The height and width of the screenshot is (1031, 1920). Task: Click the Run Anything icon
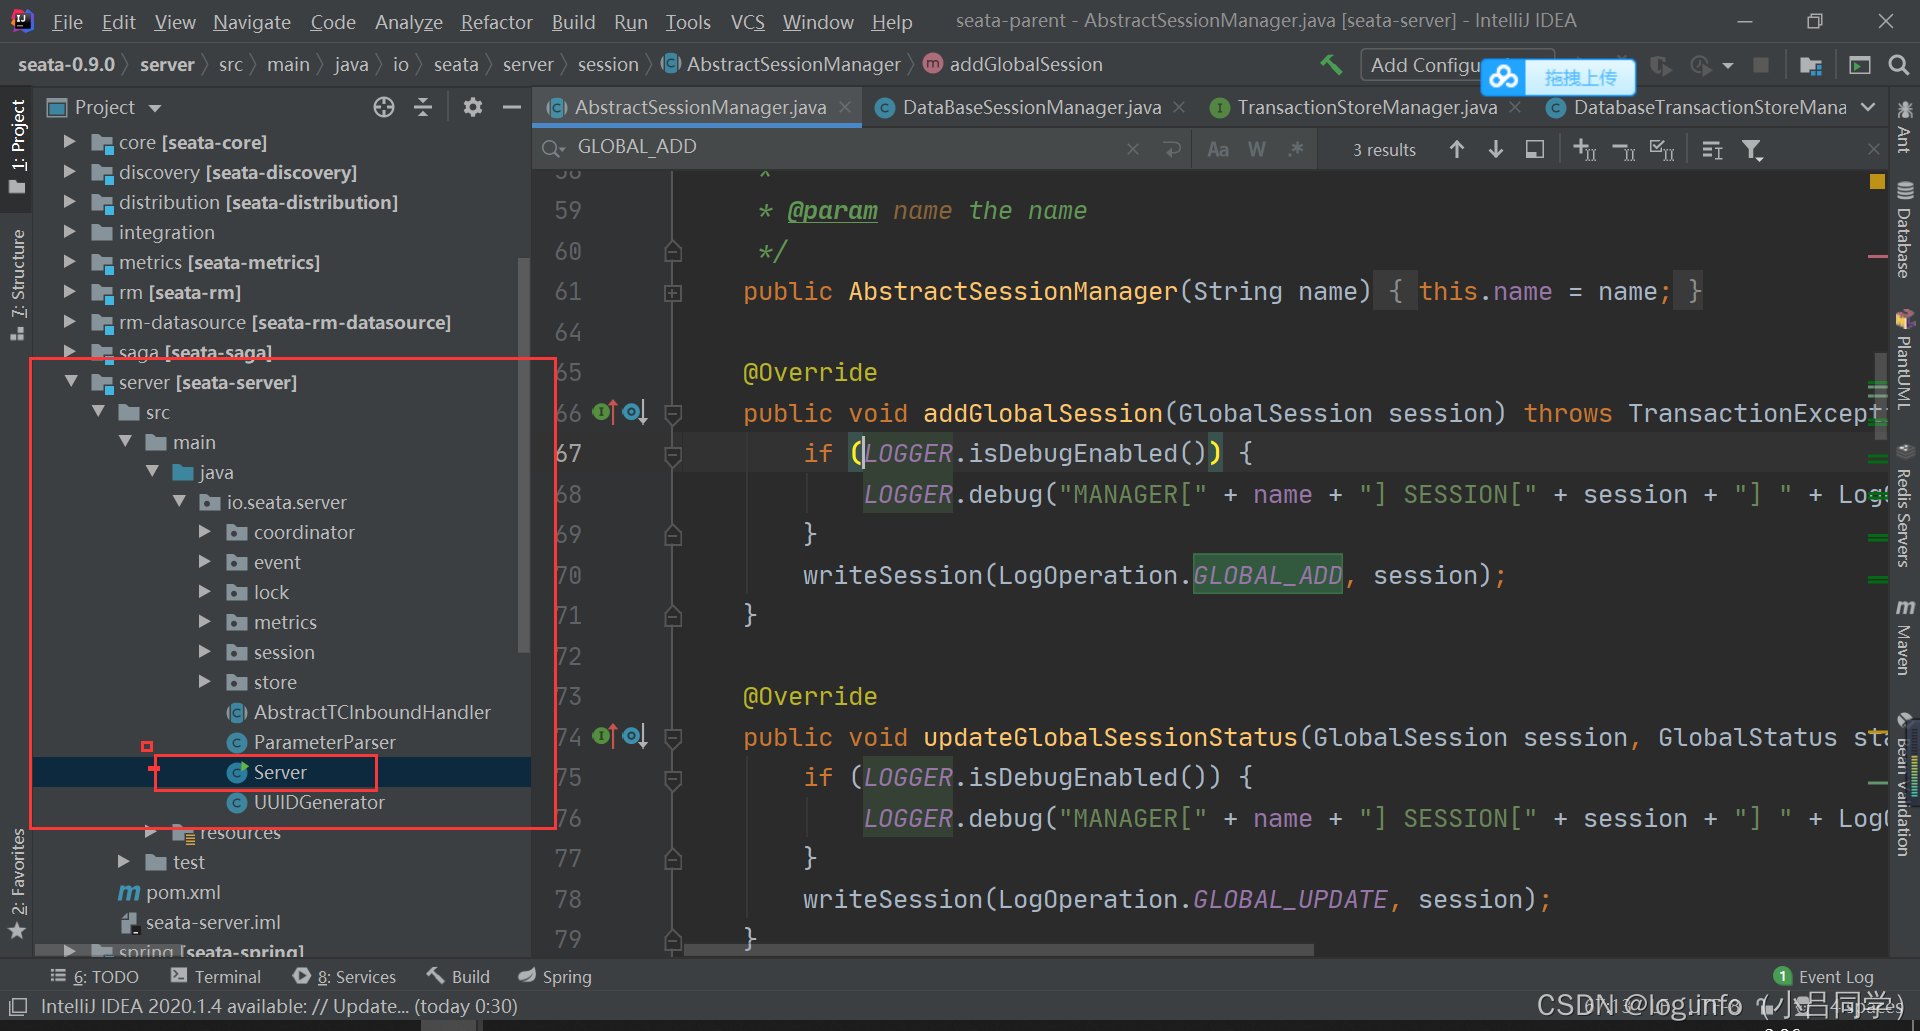click(x=1860, y=65)
